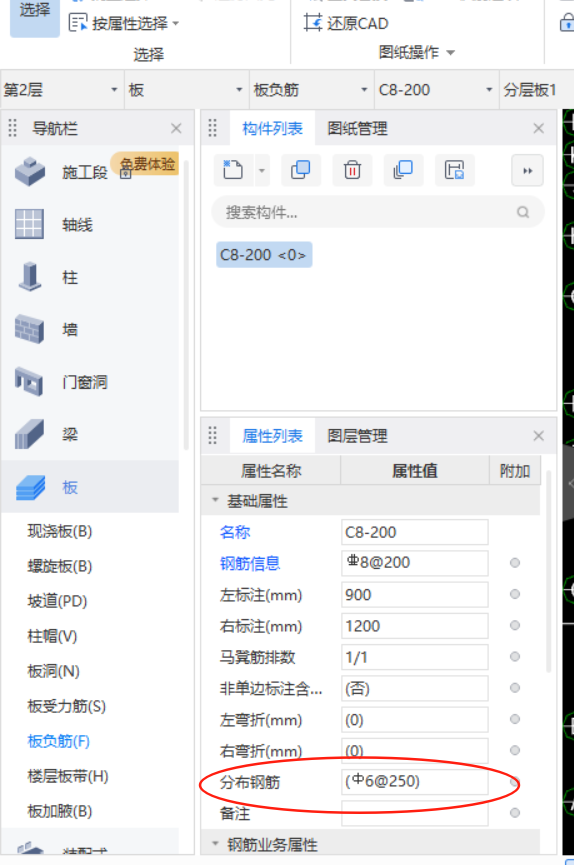
Task: Select 螺旋板(B) in tree
Action: [x=60, y=566]
